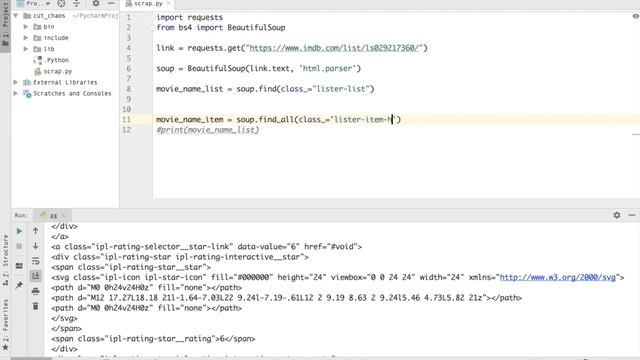The height and width of the screenshot is (360, 640).
Task: Click 'from bs4 import BeautifulSoup' line
Action: click(221, 27)
